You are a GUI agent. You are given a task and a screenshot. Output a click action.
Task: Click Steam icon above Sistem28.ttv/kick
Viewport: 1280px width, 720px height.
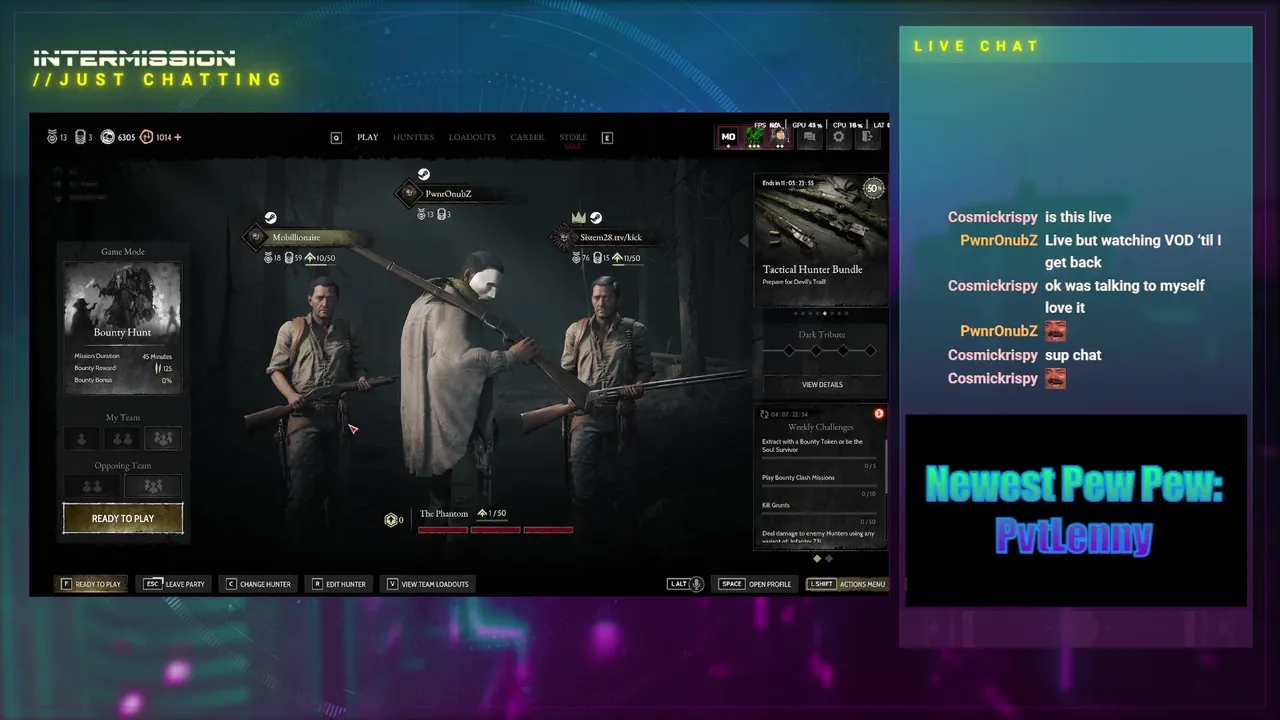(596, 218)
